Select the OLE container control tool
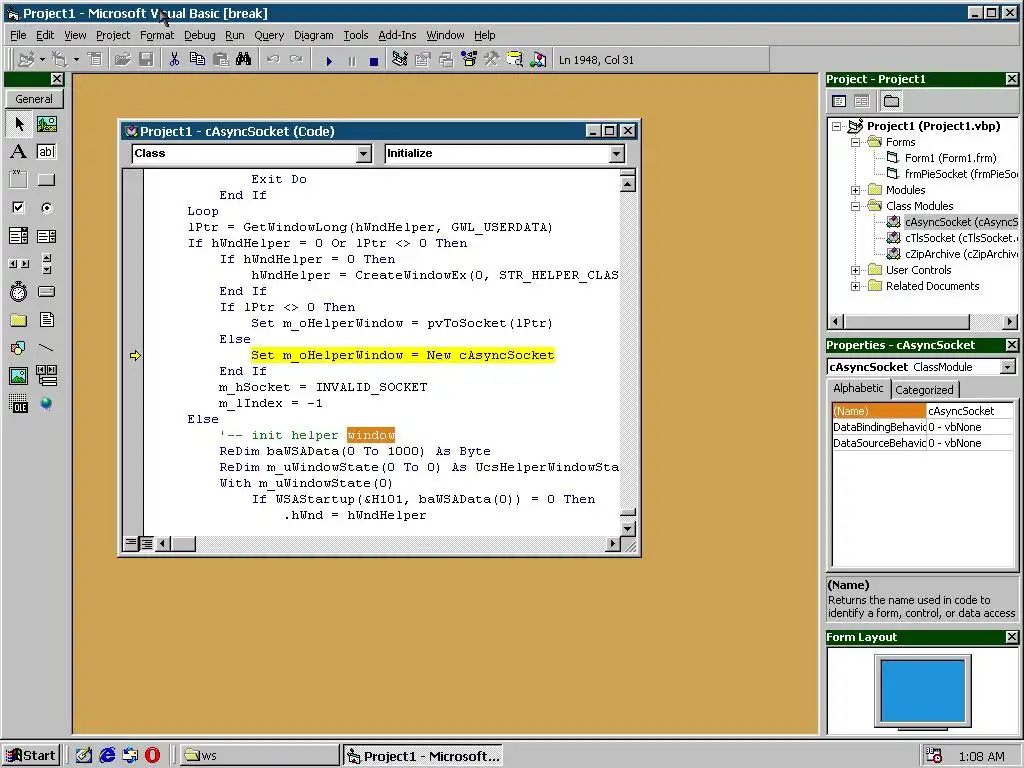Image resolution: width=1024 pixels, height=768 pixels. pyautogui.click(x=19, y=404)
